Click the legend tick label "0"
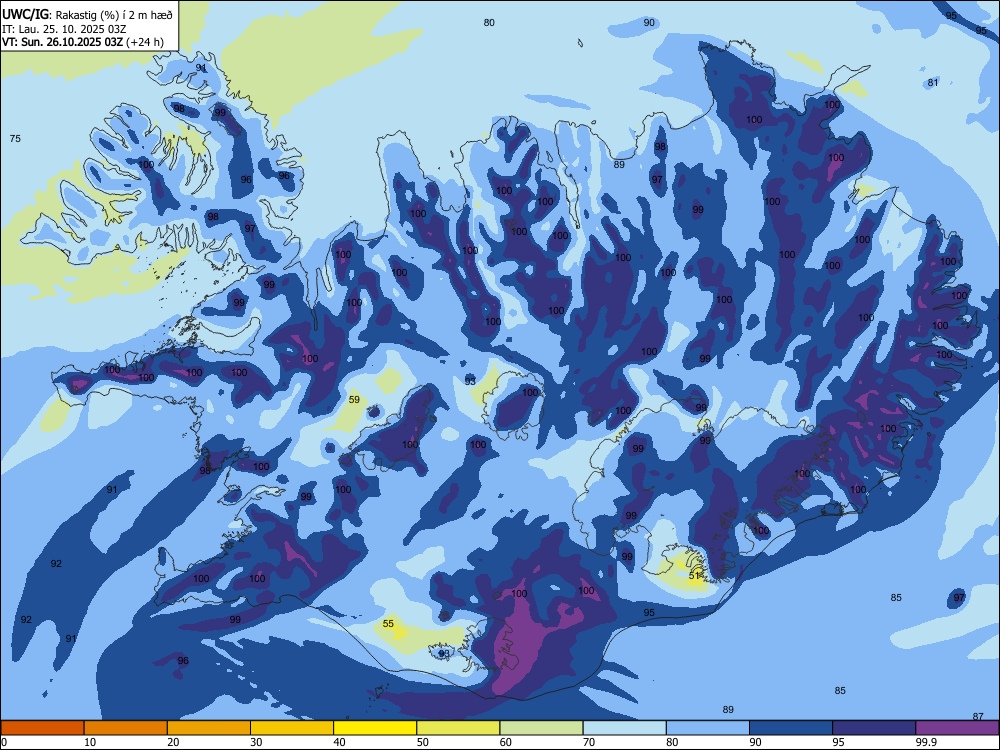1000x750 pixels. coord(4,742)
